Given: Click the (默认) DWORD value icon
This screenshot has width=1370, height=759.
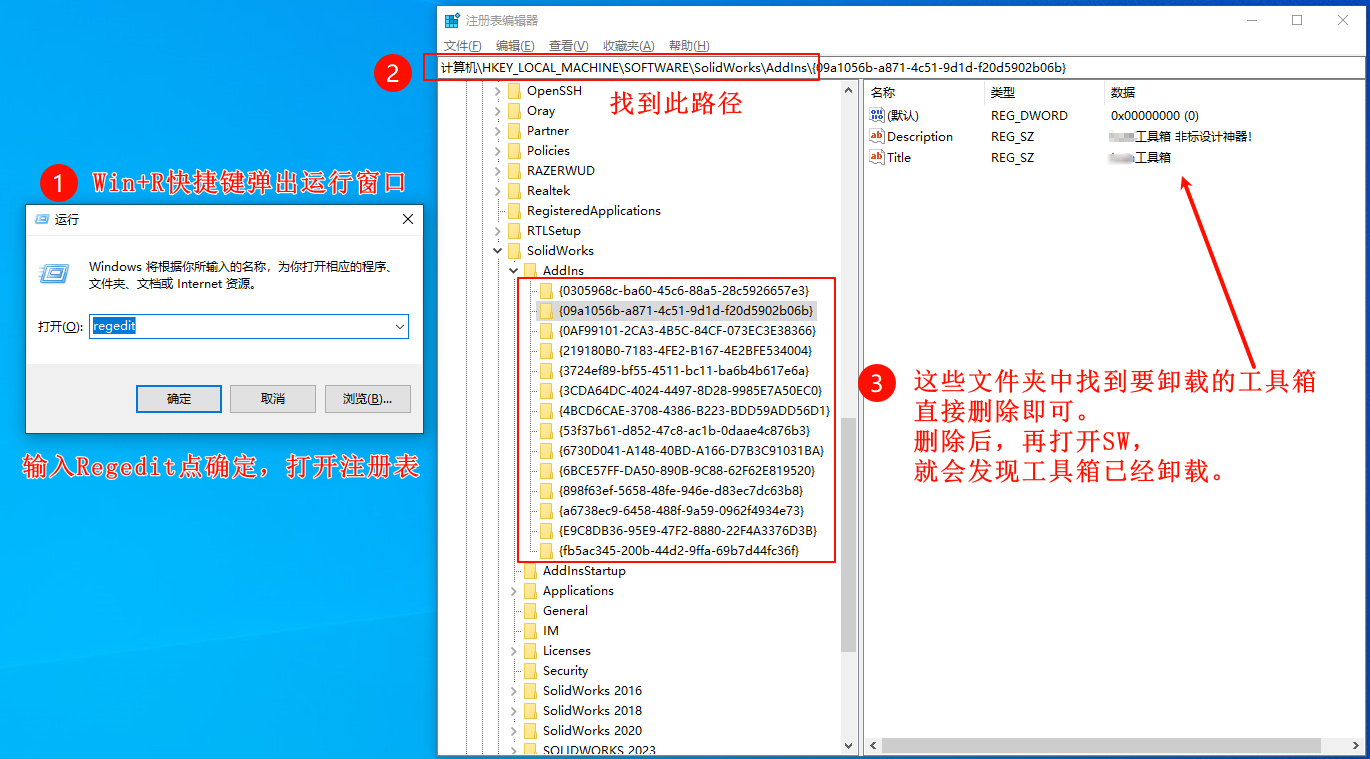Looking at the screenshot, I should 877,116.
